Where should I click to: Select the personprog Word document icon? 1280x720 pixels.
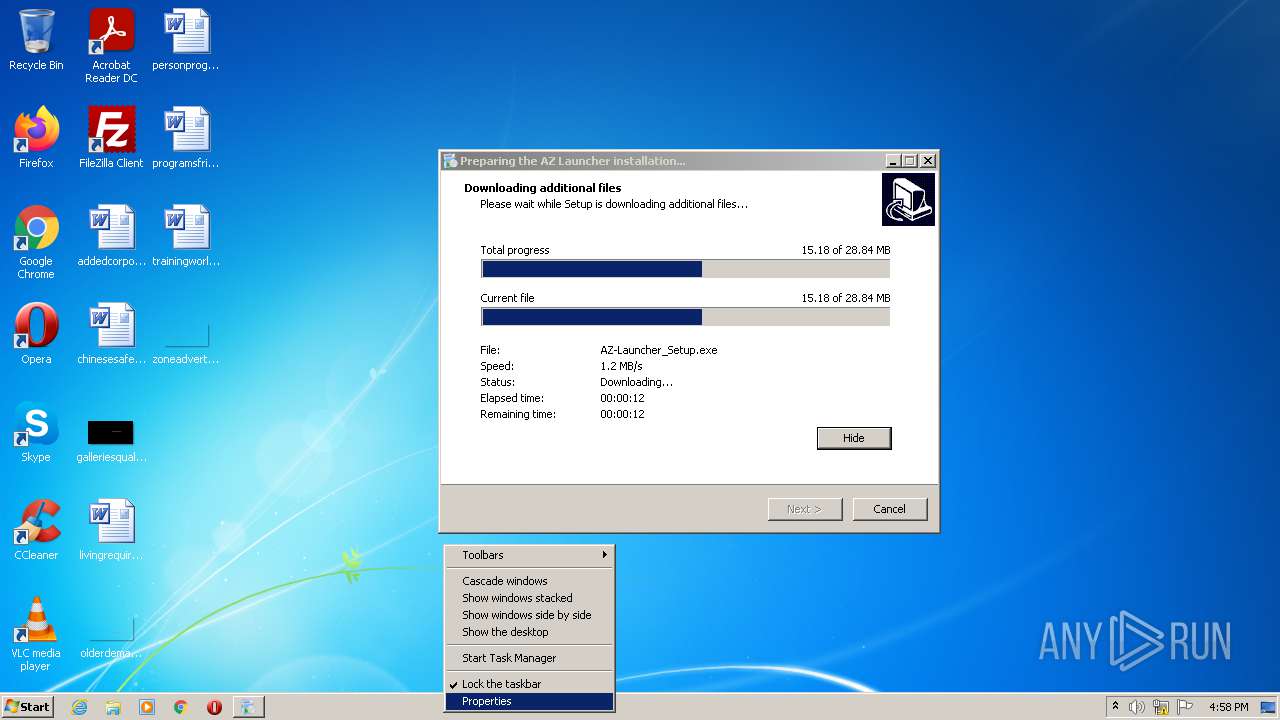(186, 40)
